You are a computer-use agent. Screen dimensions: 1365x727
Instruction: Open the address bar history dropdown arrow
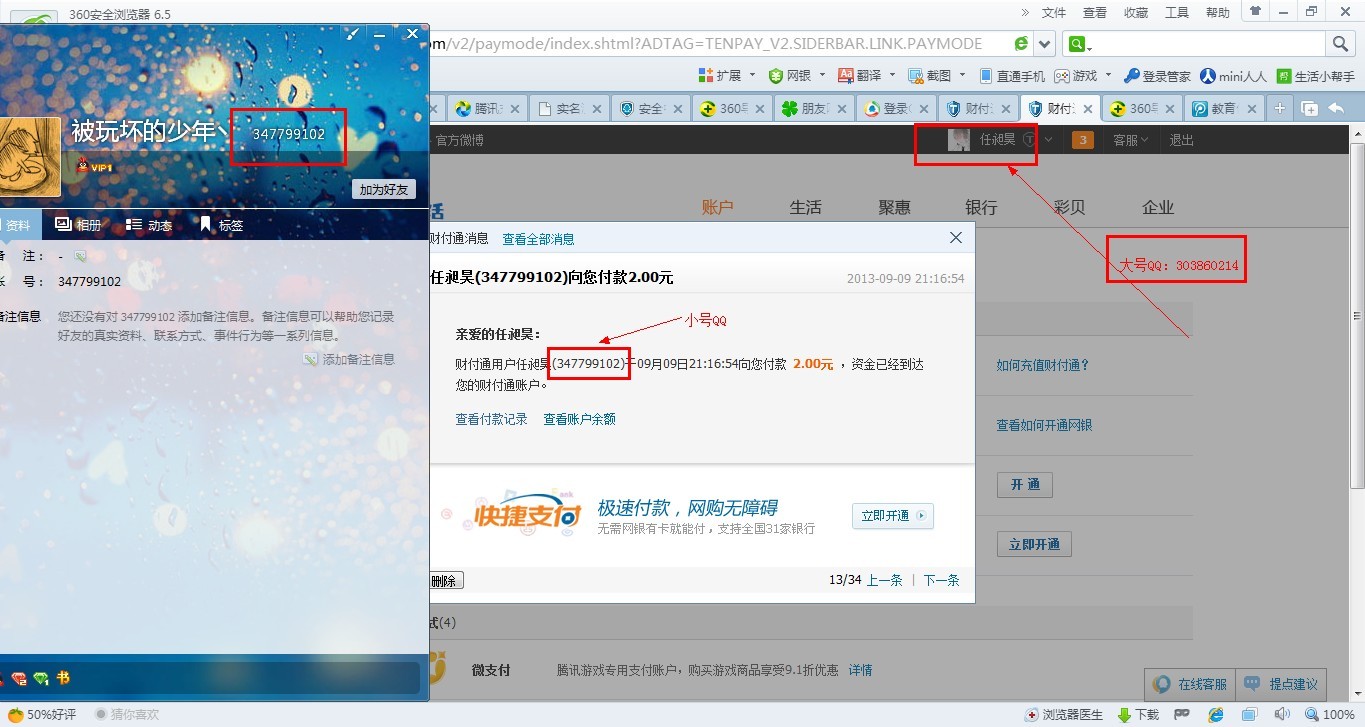click(x=1045, y=44)
